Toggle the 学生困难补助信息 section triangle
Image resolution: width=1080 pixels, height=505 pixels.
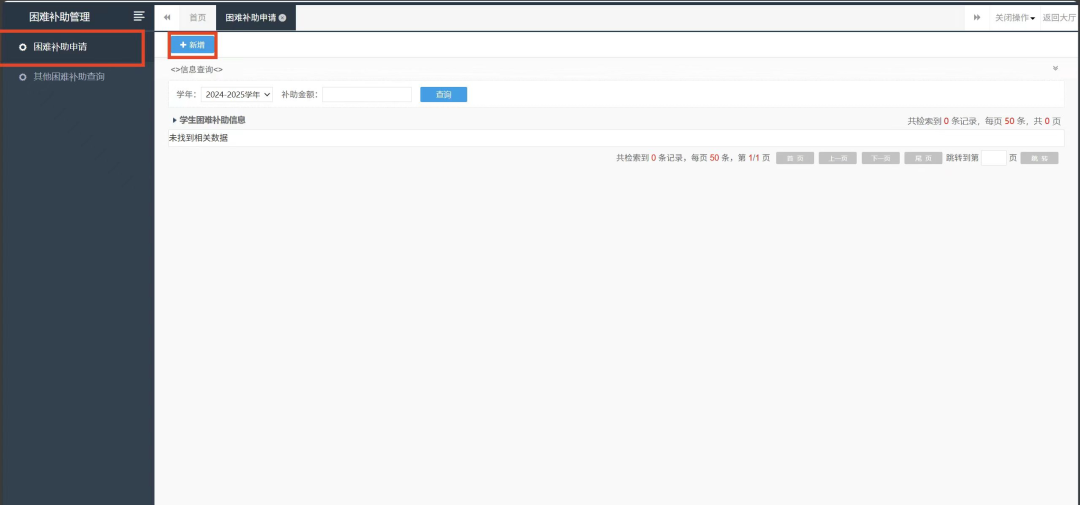click(175, 121)
